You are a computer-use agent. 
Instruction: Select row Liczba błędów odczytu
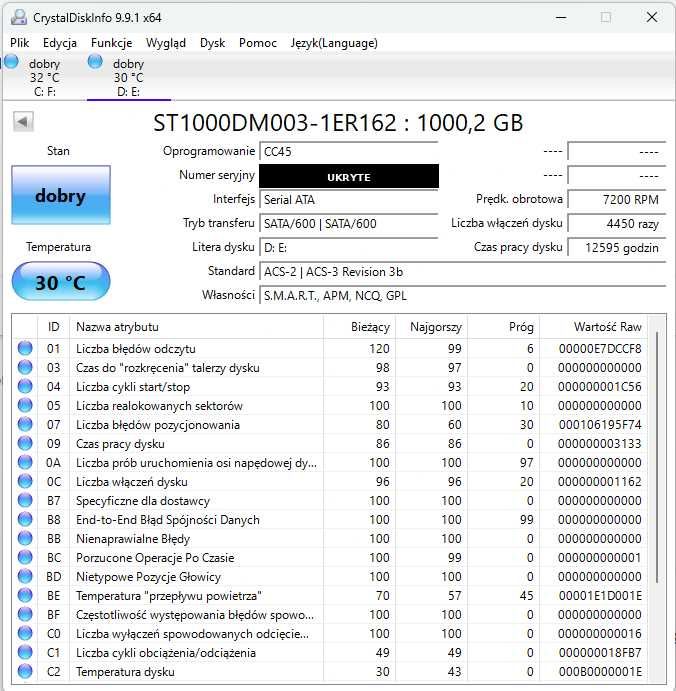[330, 349]
